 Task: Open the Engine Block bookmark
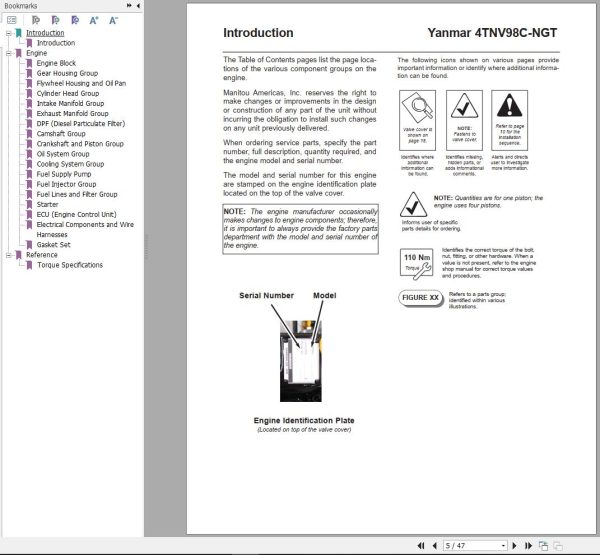pyautogui.click(x=56, y=63)
